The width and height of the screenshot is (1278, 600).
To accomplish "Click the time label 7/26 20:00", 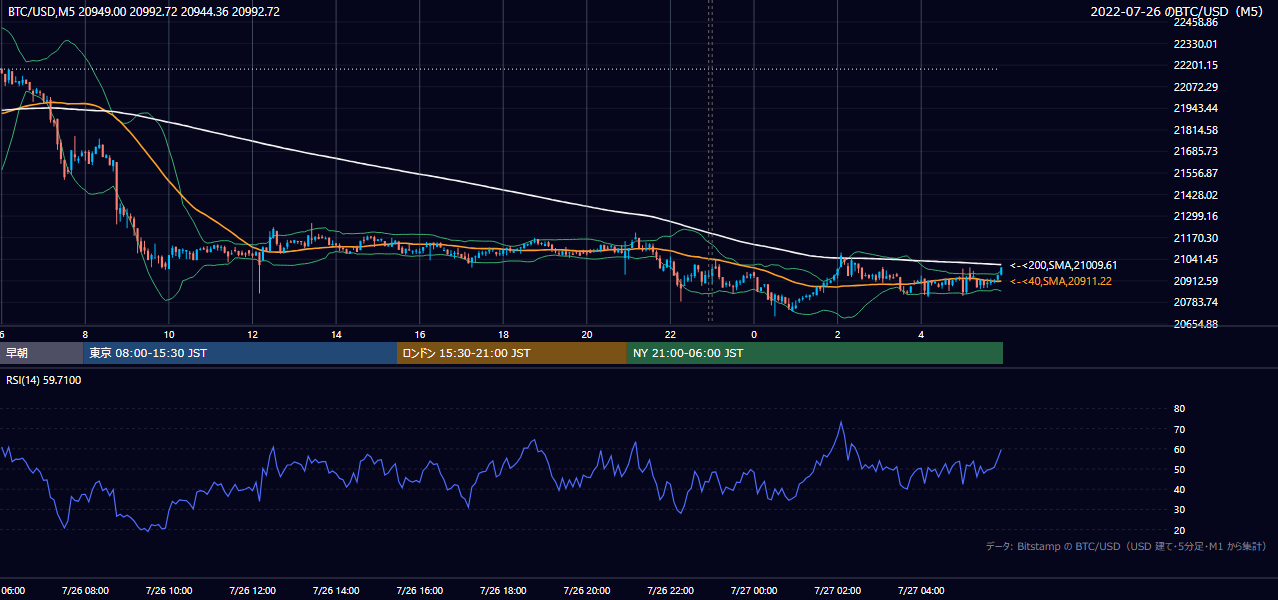I will [586, 591].
